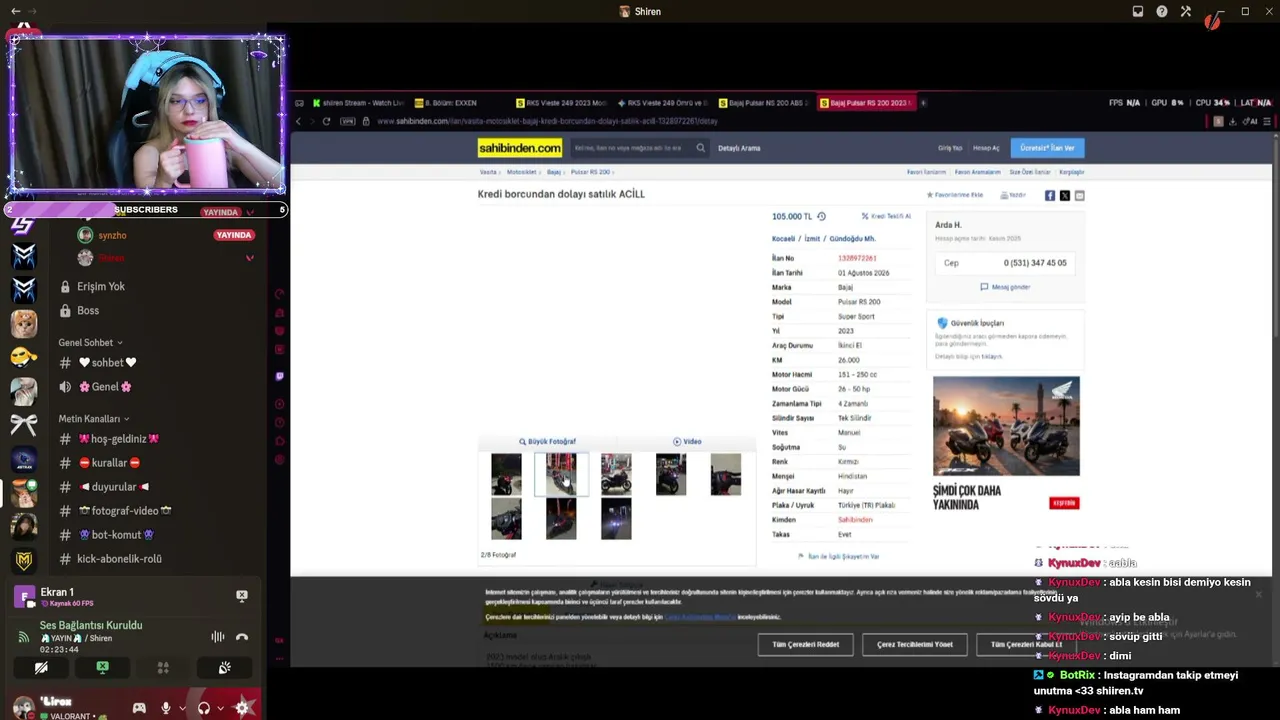This screenshot has height=720, width=1280.
Task: Click the 'Hesap Aç' sign-up link
Action: pos(986,148)
